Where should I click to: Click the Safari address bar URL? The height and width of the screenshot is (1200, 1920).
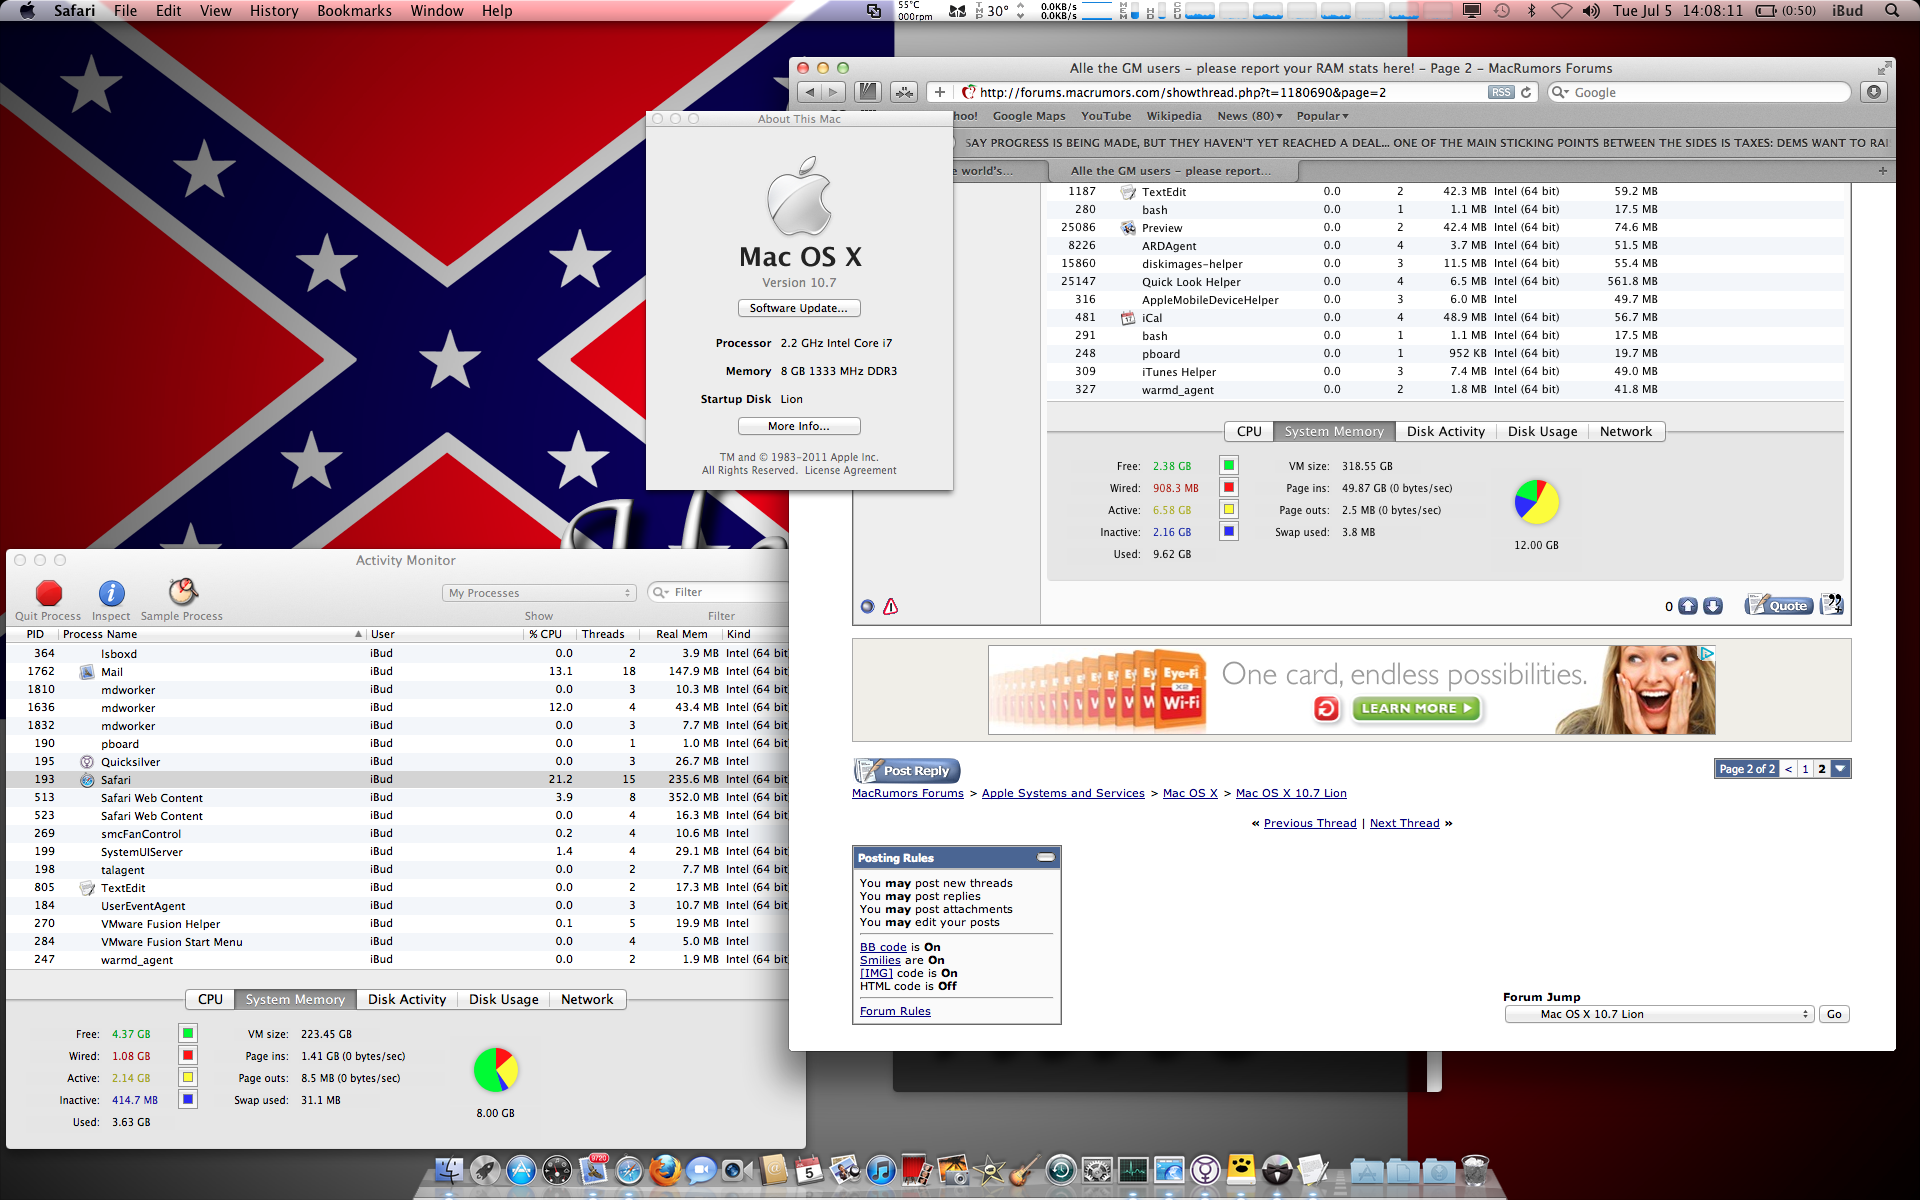point(1183,92)
